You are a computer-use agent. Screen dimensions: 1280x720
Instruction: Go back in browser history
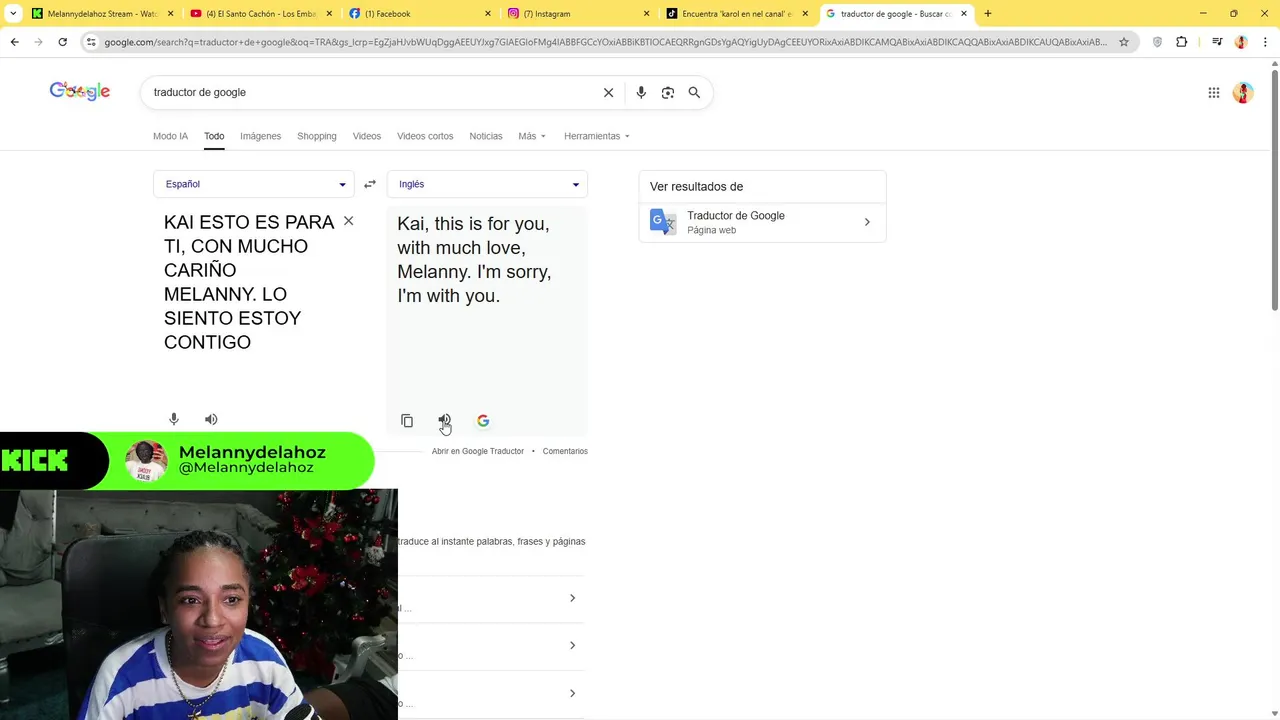pos(14,42)
